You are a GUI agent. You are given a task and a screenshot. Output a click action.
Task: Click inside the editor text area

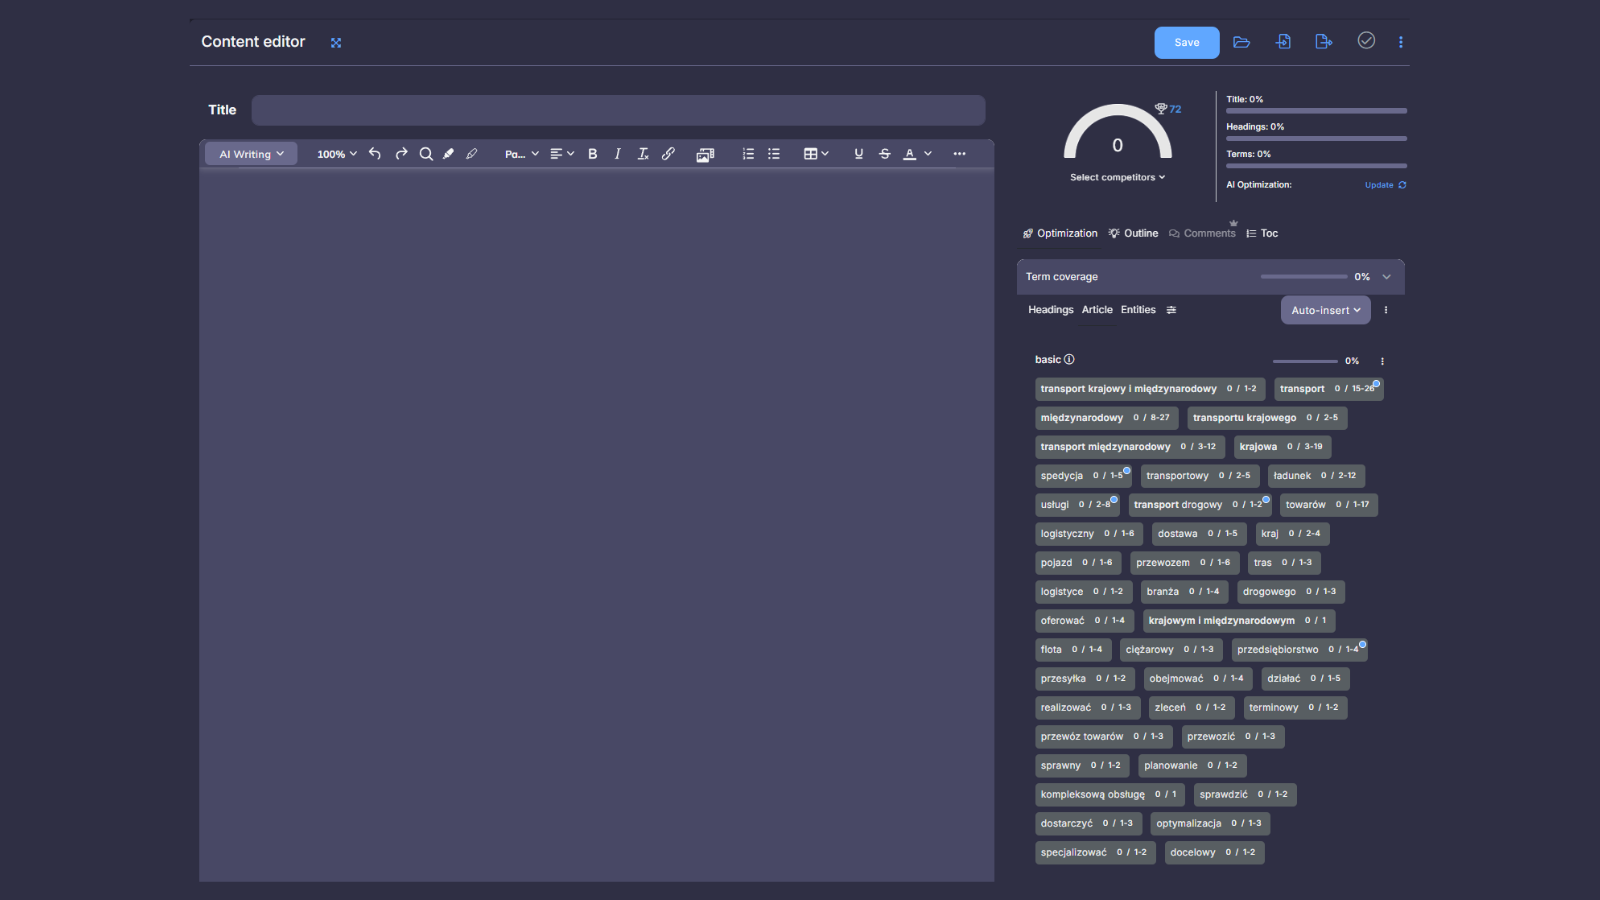pyautogui.click(x=596, y=525)
